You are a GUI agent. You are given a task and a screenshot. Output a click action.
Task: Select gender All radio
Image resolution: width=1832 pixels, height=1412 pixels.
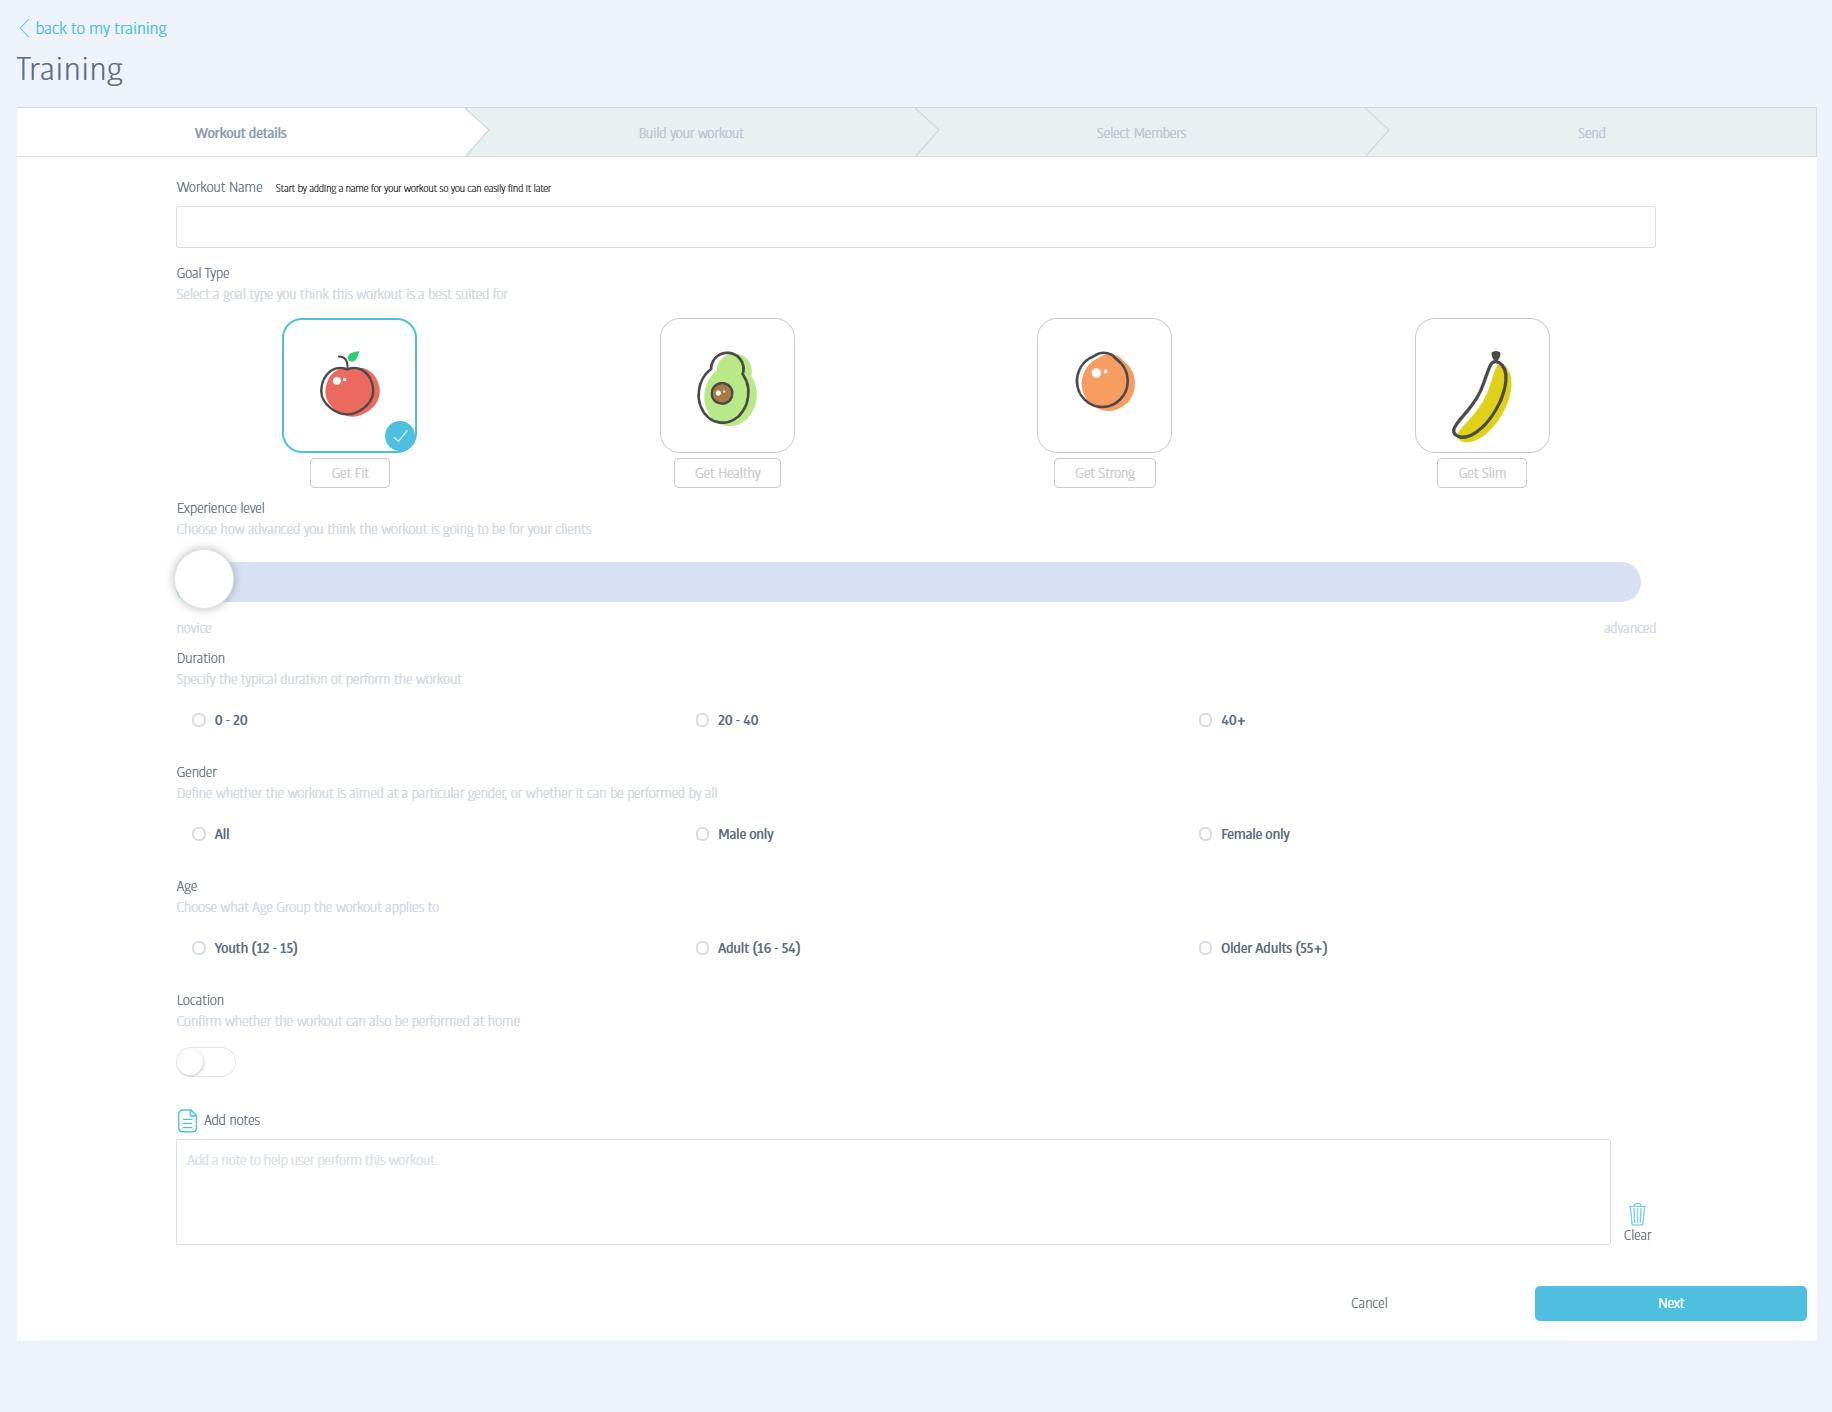point(199,834)
